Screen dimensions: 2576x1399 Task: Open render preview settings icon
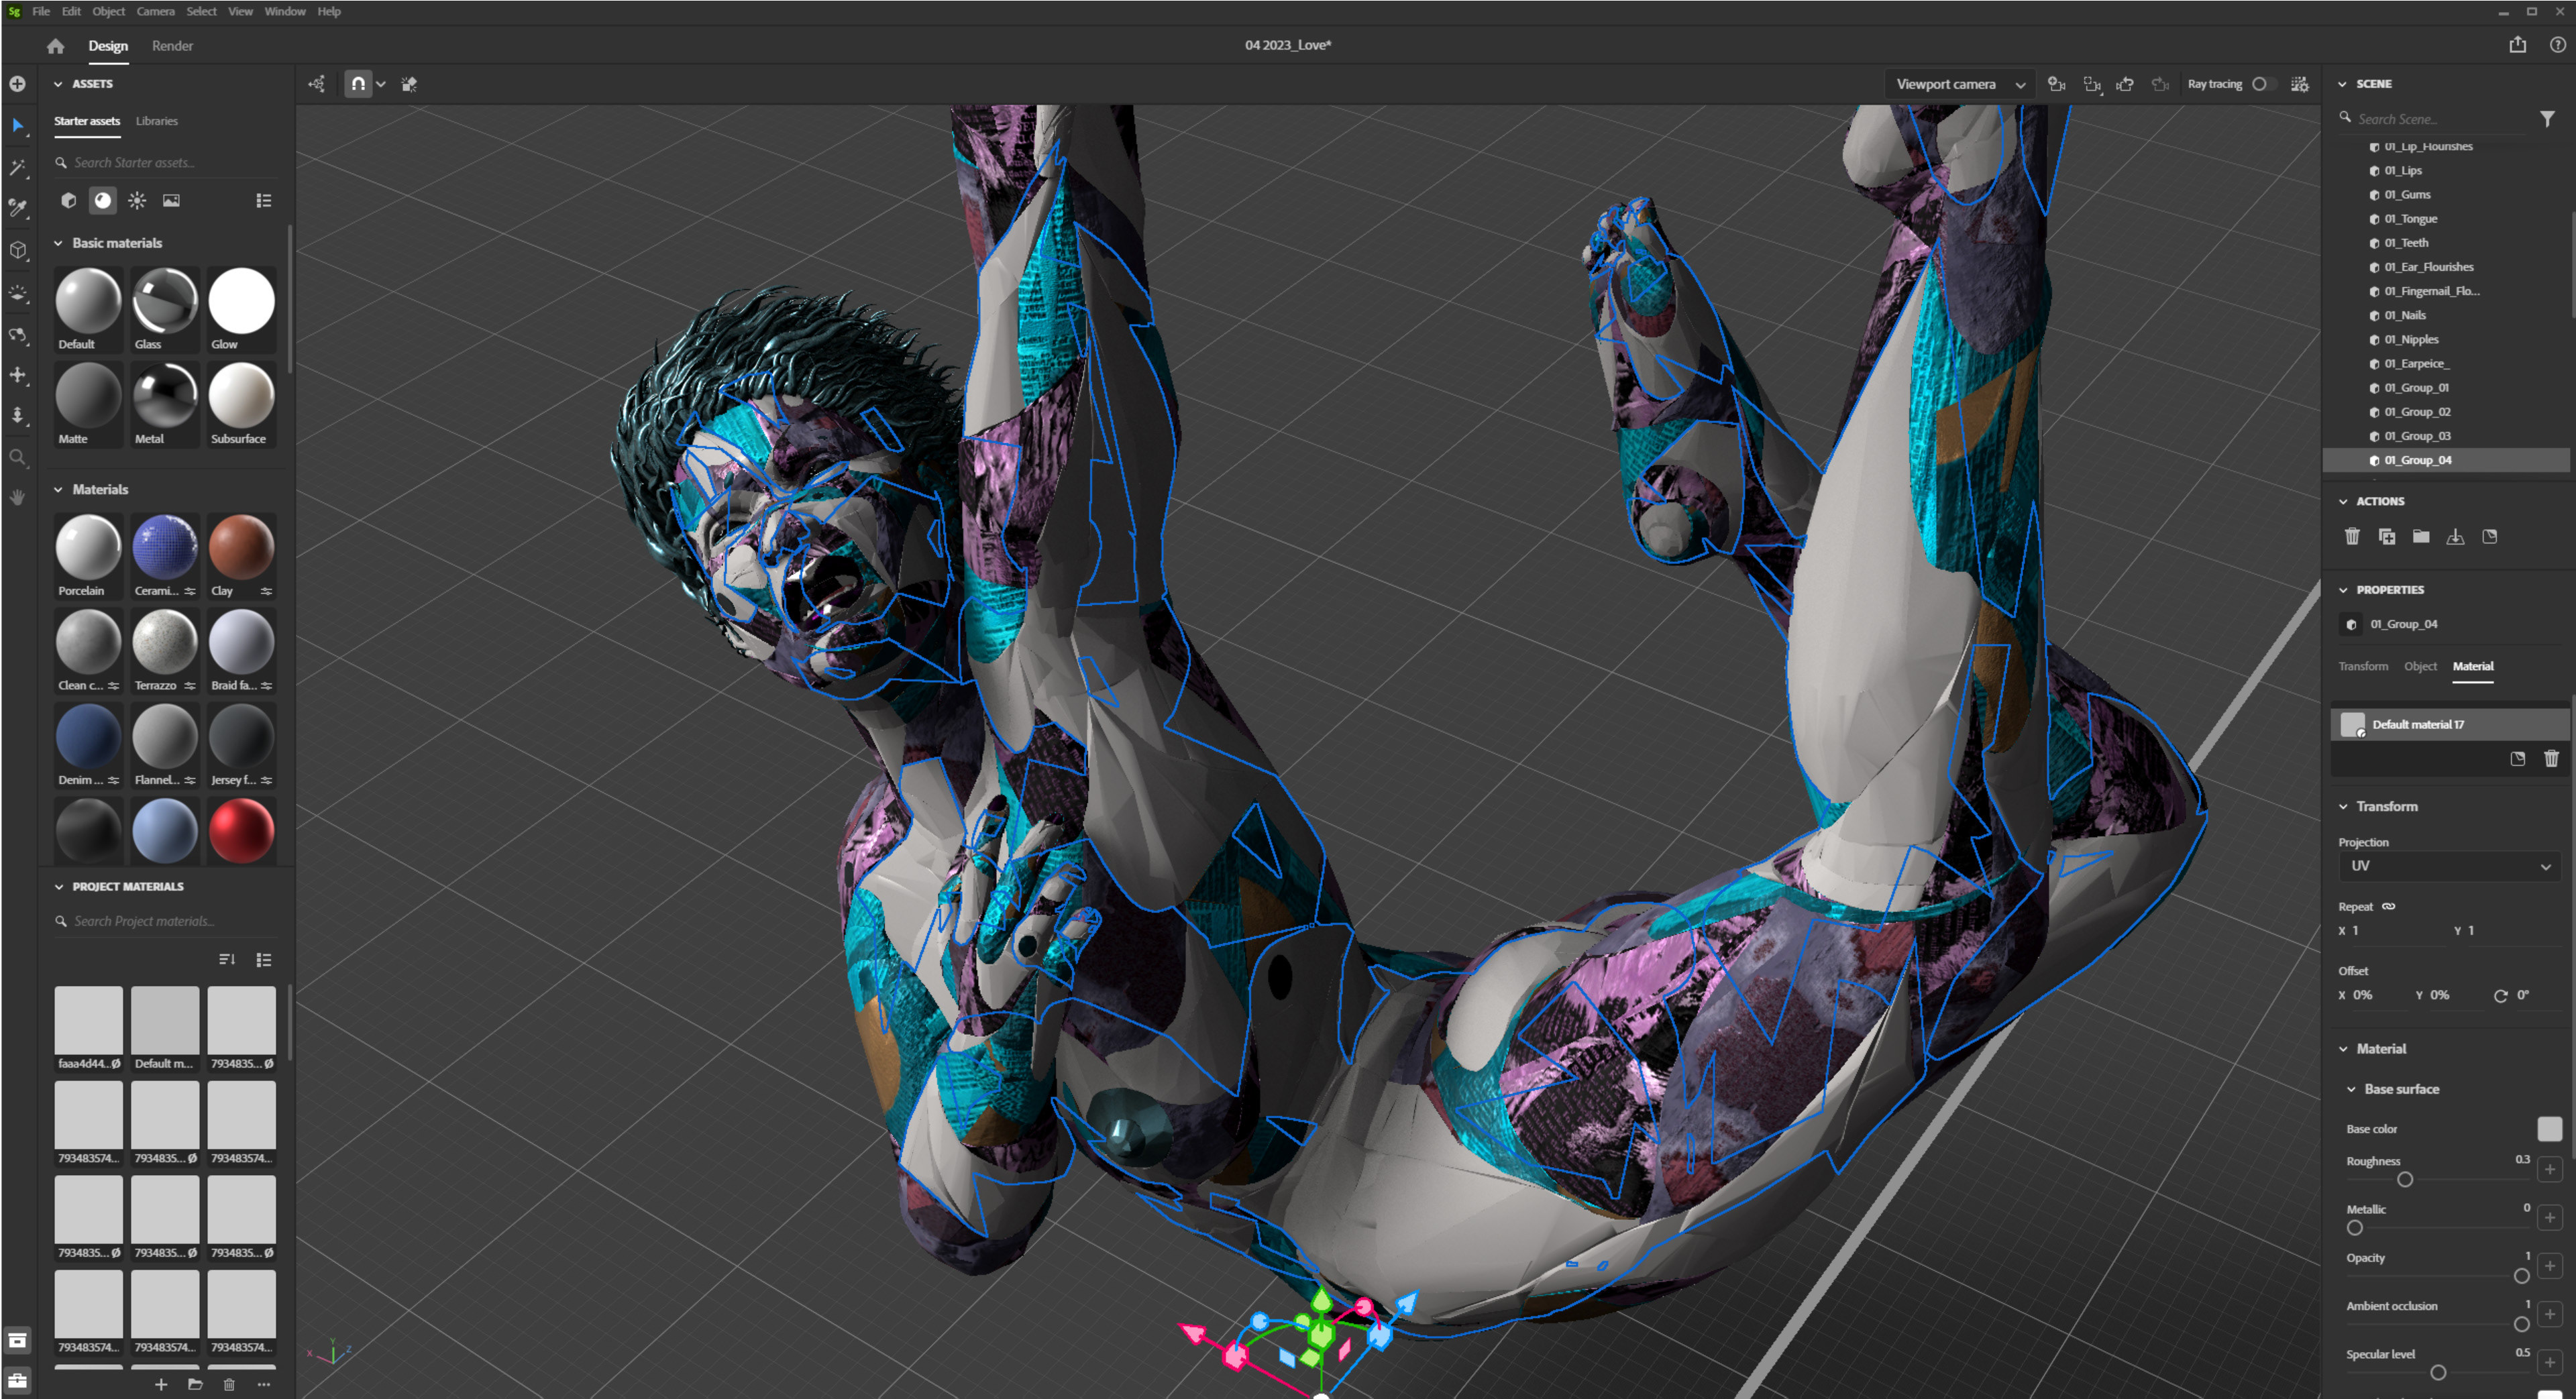(x=2300, y=84)
